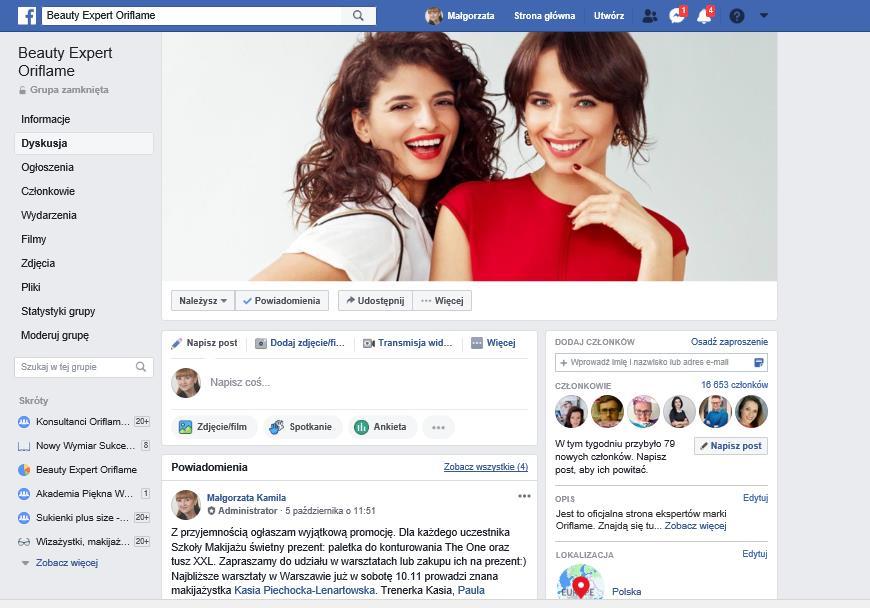Open more composer options ellipsis
This screenshot has width=870, height=608.
pos(438,428)
